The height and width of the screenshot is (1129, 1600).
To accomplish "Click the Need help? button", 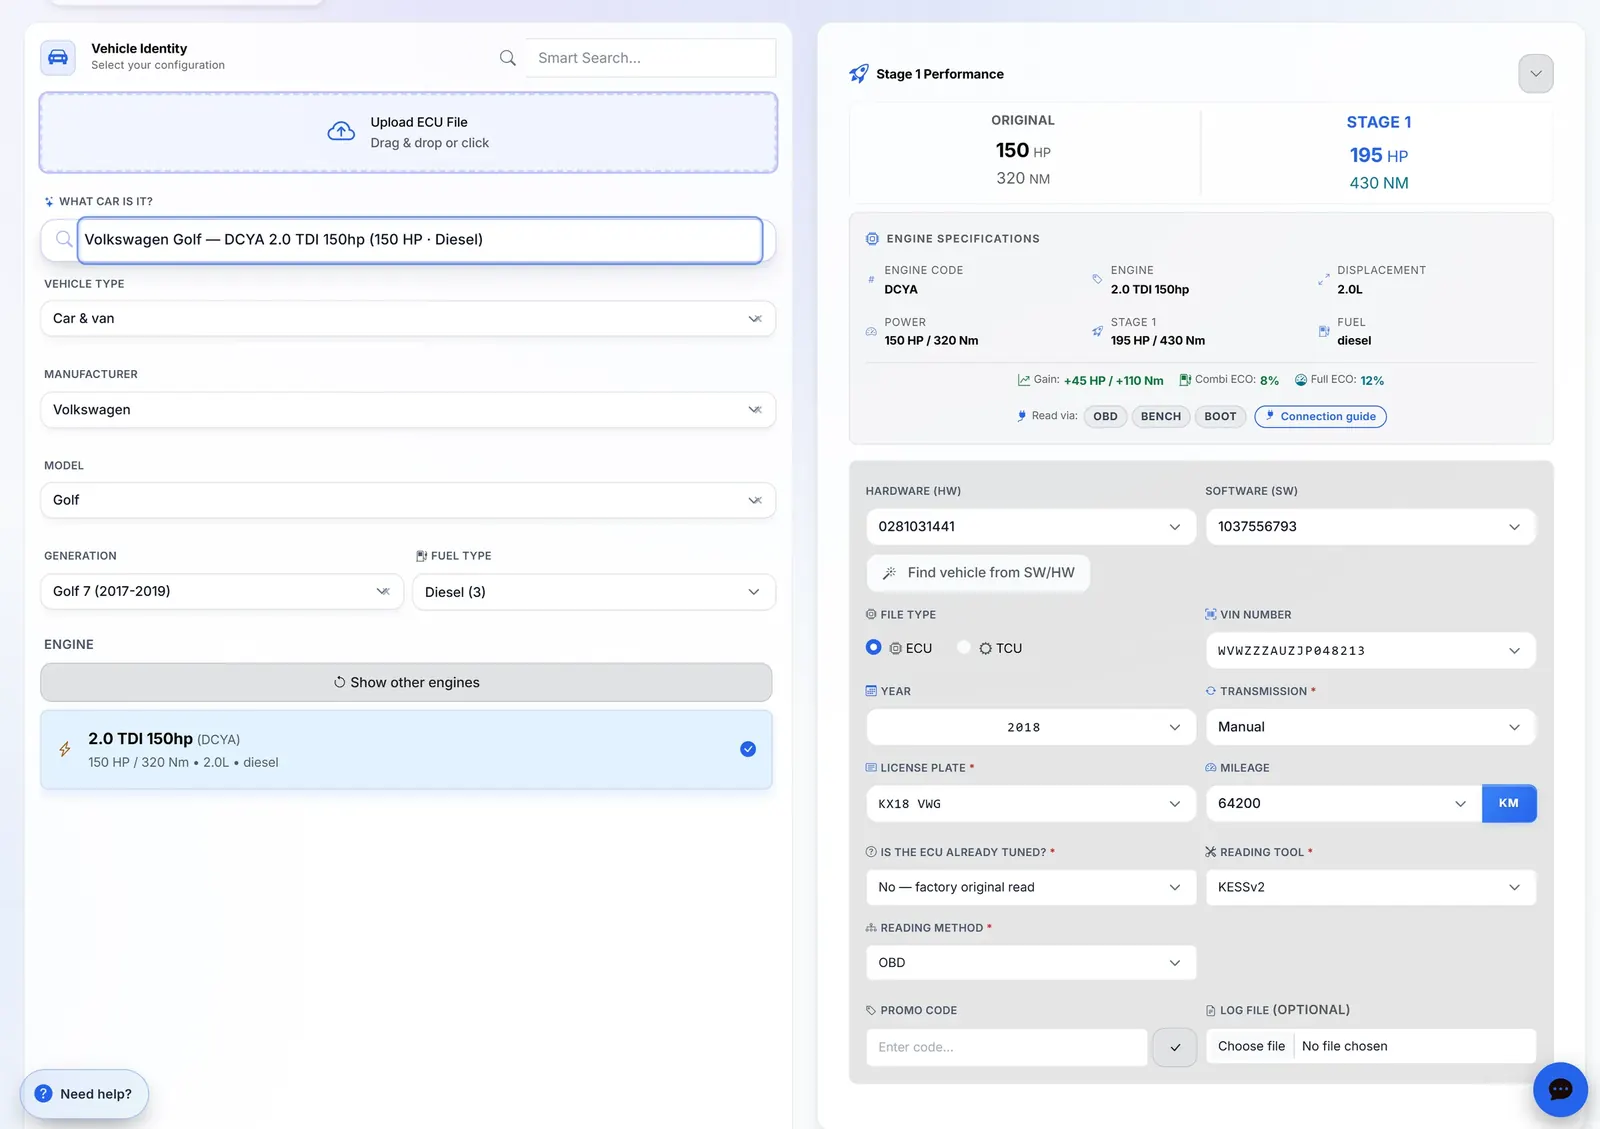I will pyautogui.click(x=84, y=1094).
